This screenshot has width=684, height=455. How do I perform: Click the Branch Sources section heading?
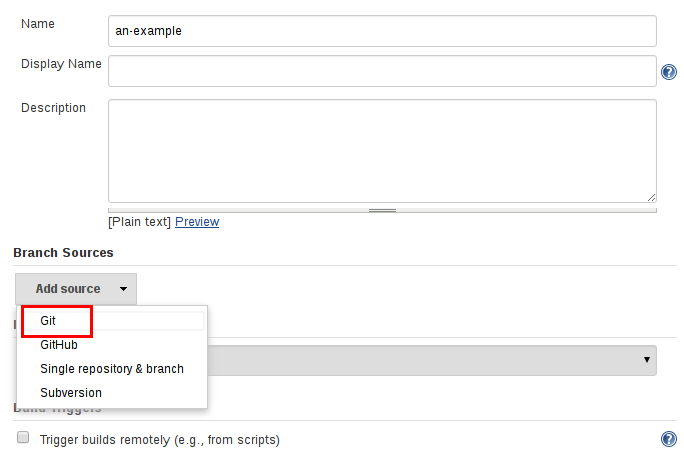(63, 252)
